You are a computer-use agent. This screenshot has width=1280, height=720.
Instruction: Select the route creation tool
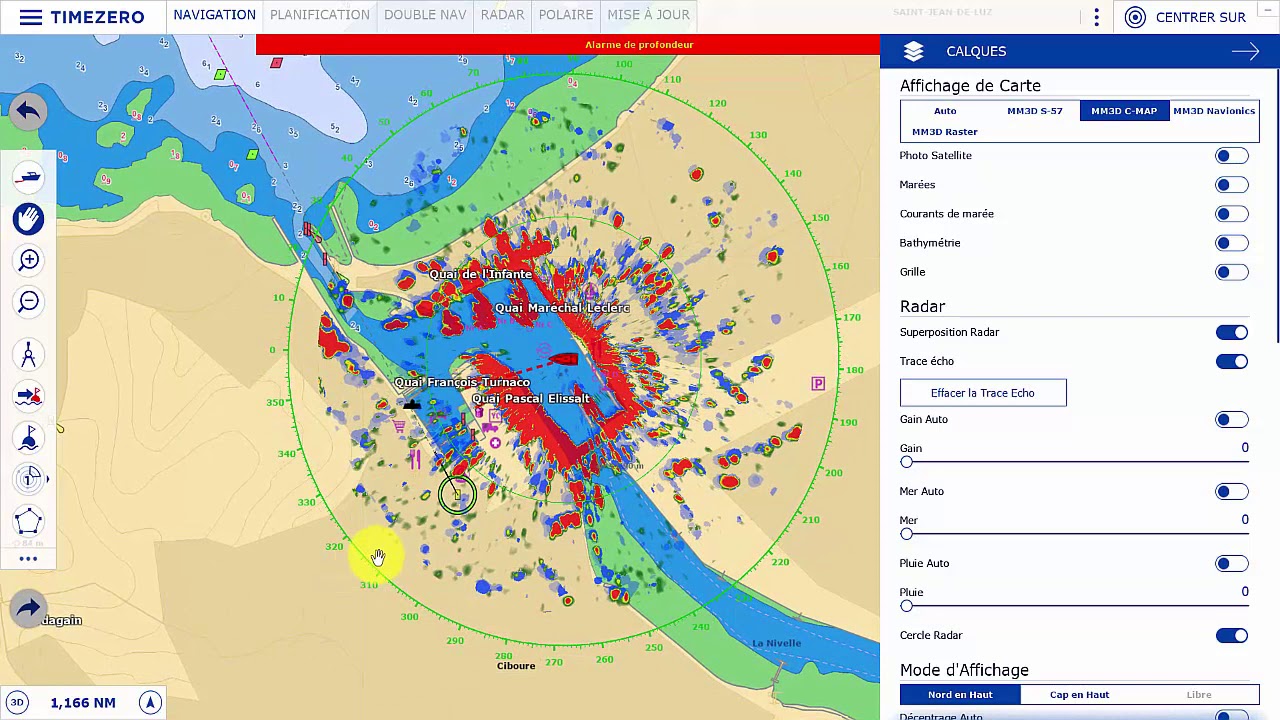(x=28, y=438)
